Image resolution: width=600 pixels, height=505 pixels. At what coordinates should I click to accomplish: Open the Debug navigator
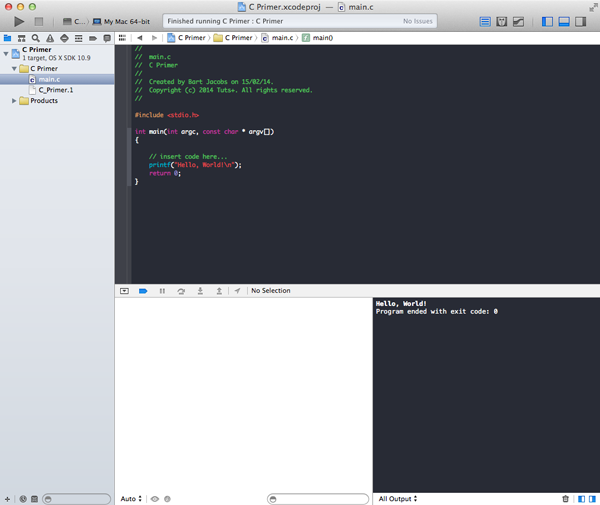point(78,38)
